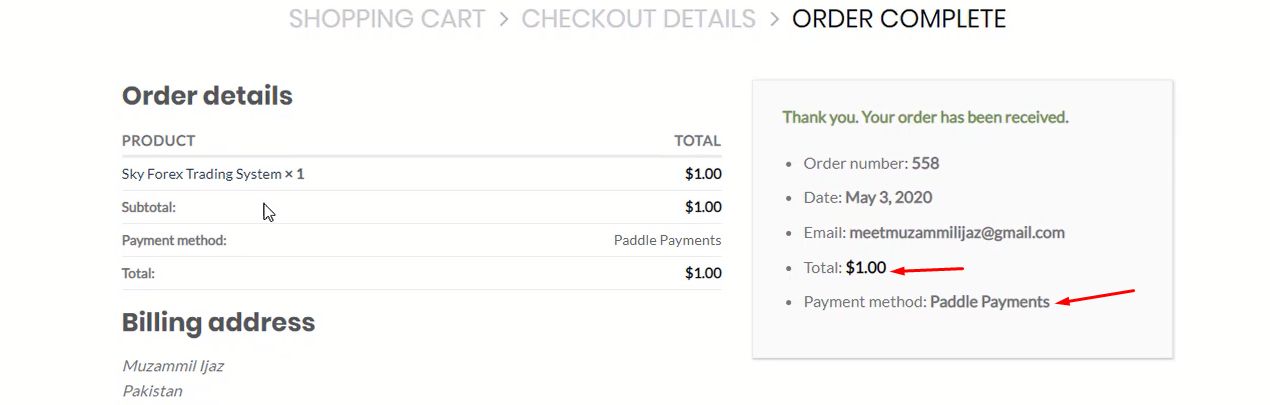Click the red arrow beside Paddle Payments

point(1096,296)
